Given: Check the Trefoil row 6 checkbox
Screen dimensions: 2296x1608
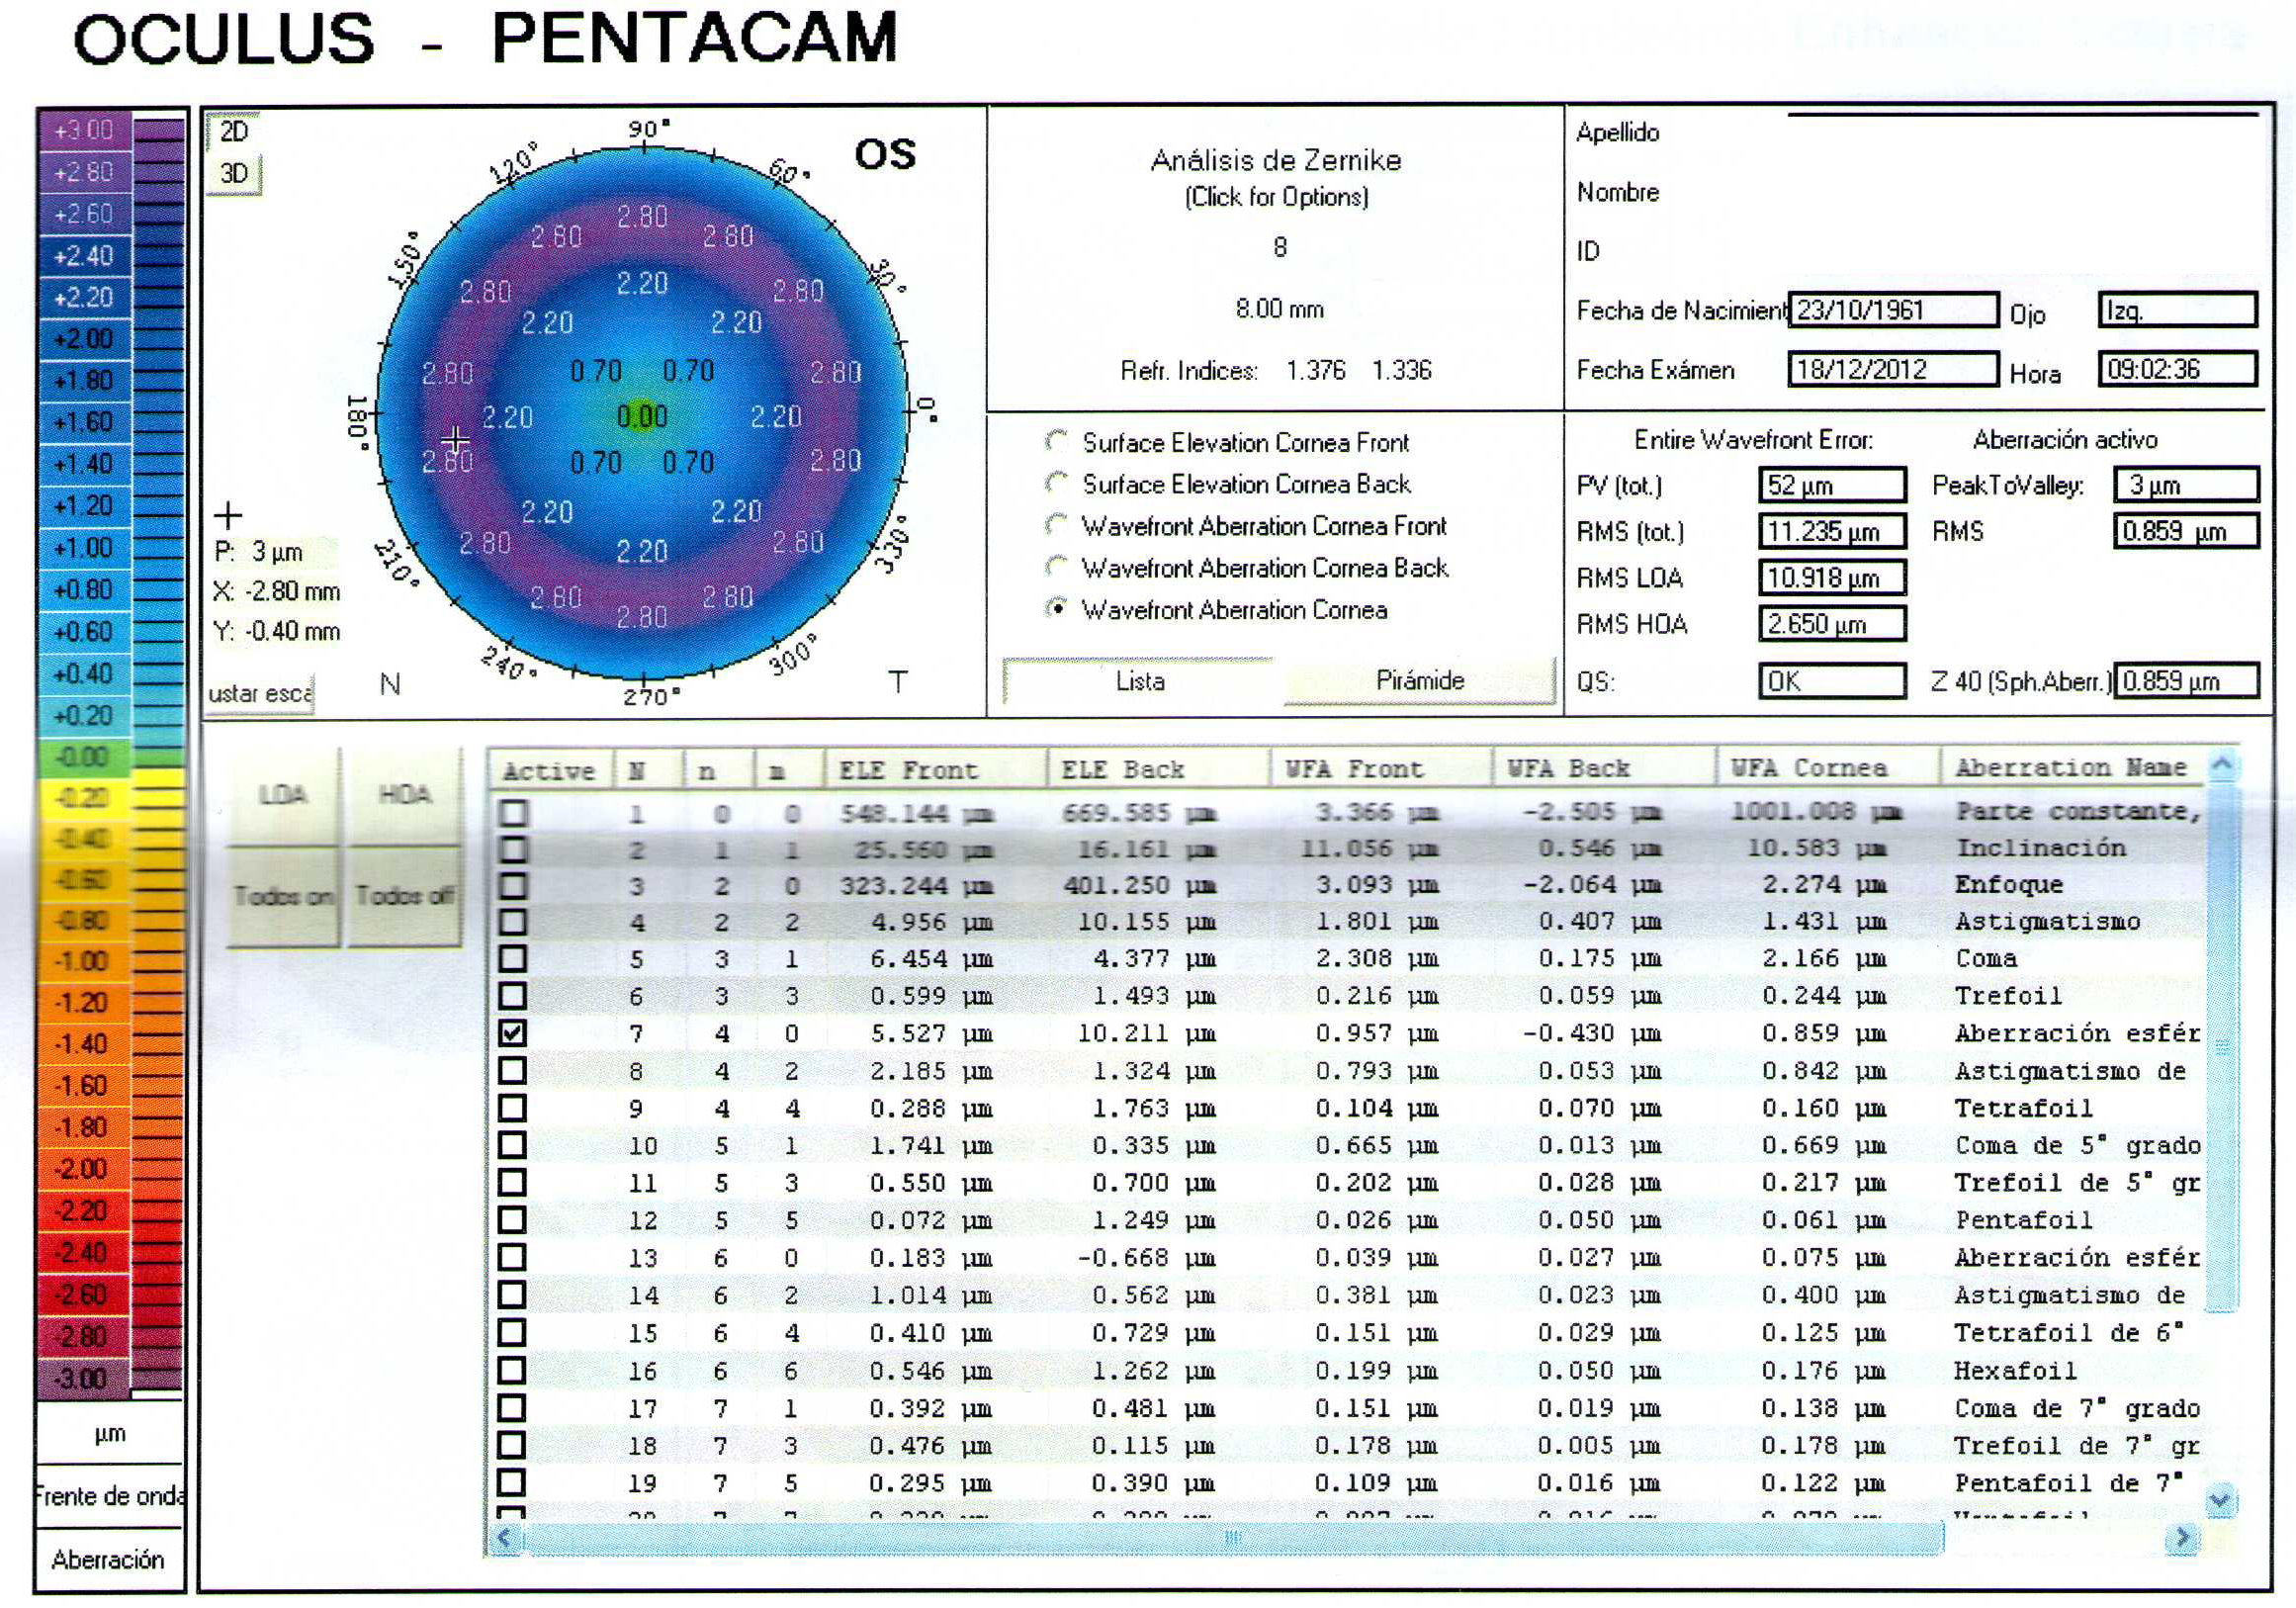Looking at the screenshot, I should click(513, 995).
